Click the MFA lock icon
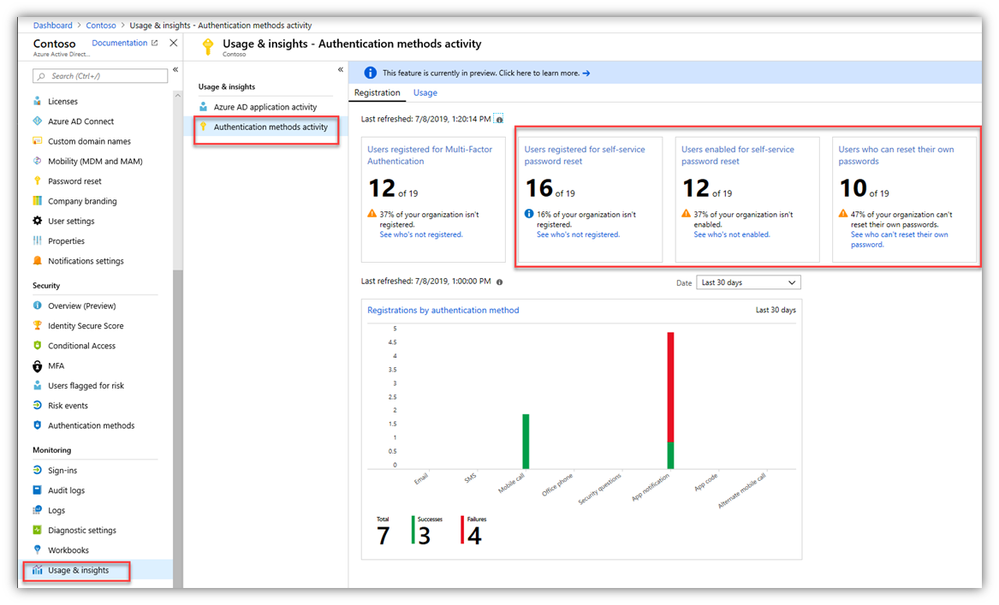999x605 pixels. coord(37,366)
